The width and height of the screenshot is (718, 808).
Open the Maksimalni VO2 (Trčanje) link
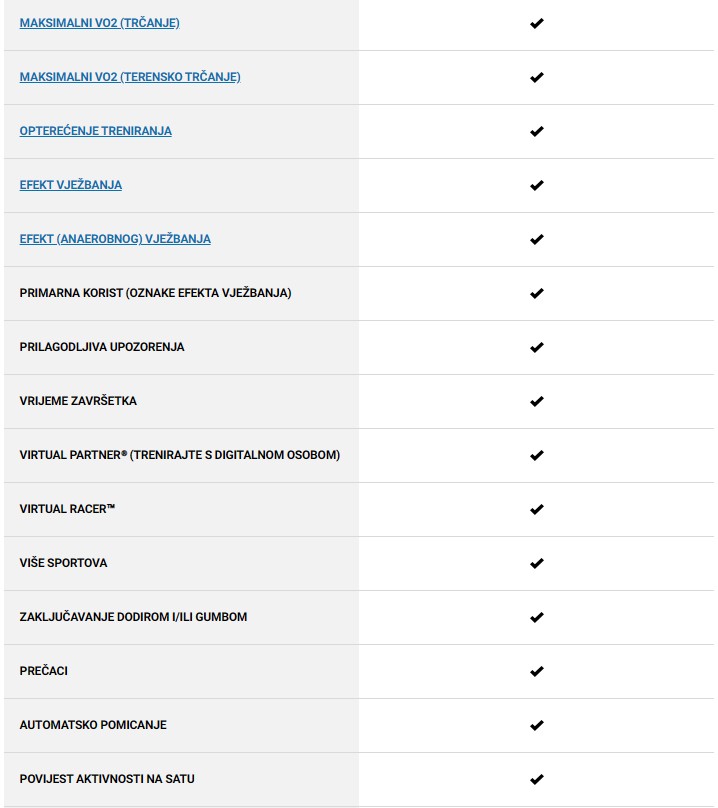click(x=100, y=23)
